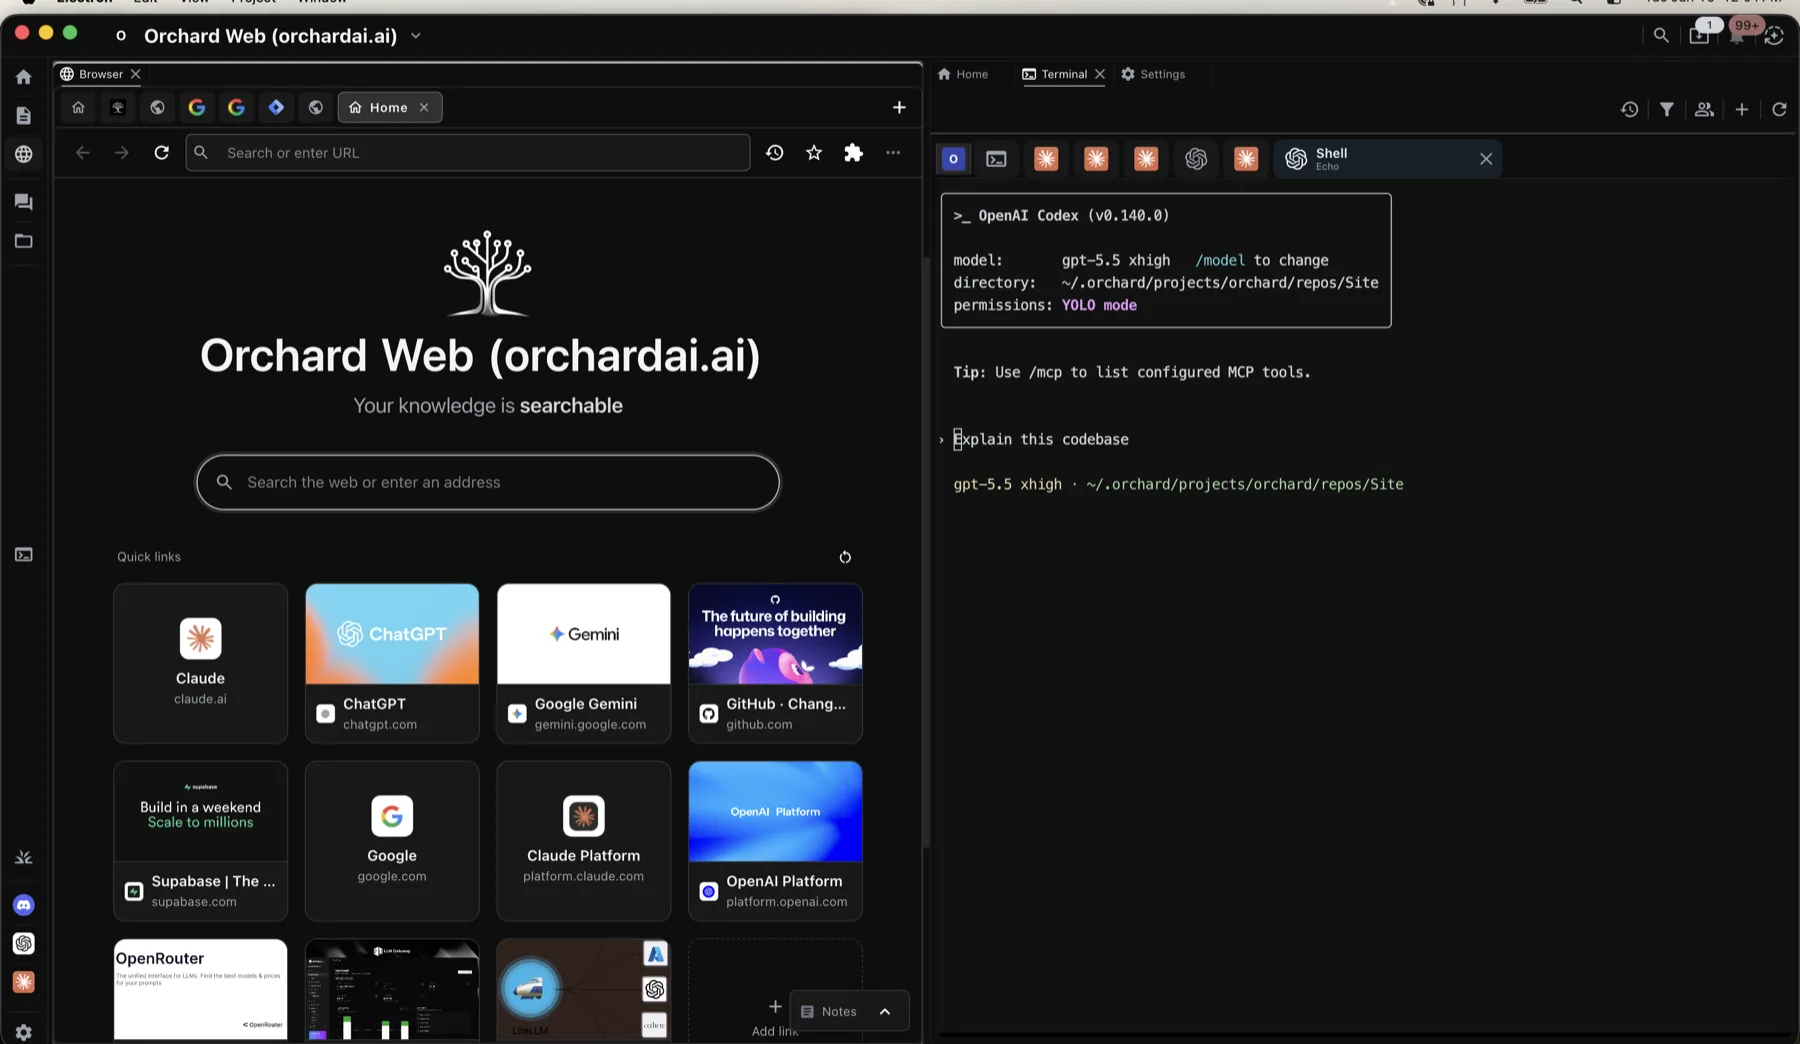1800x1044 pixels.
Task: Go forward in the browser
Action: 122,153
